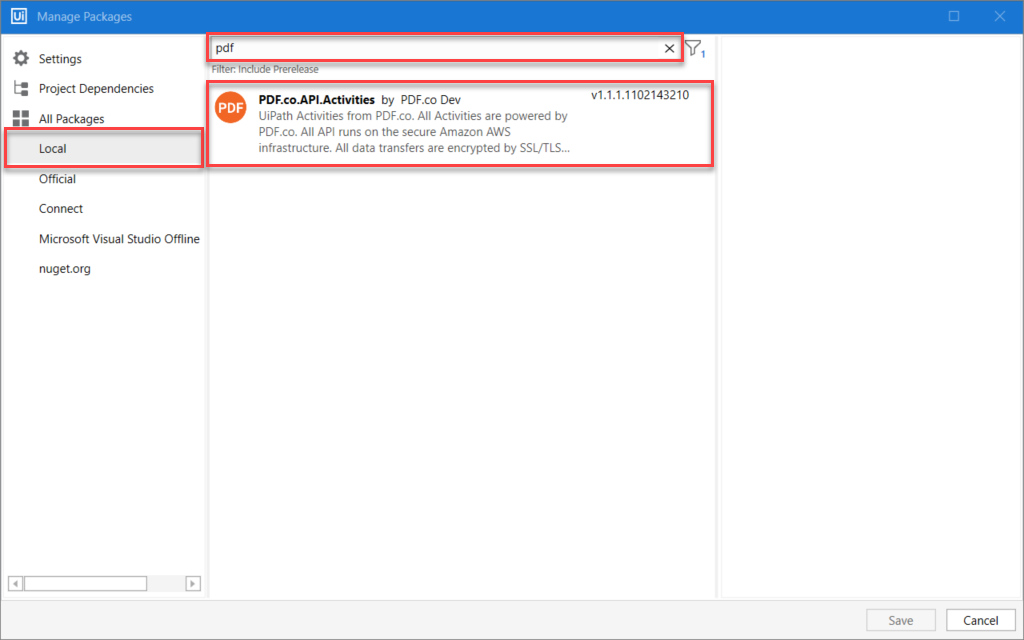Click the sidebar horizontal scrollbar thumb
This screenshot has height=640, width=1024.
click(x=86, y=583)
